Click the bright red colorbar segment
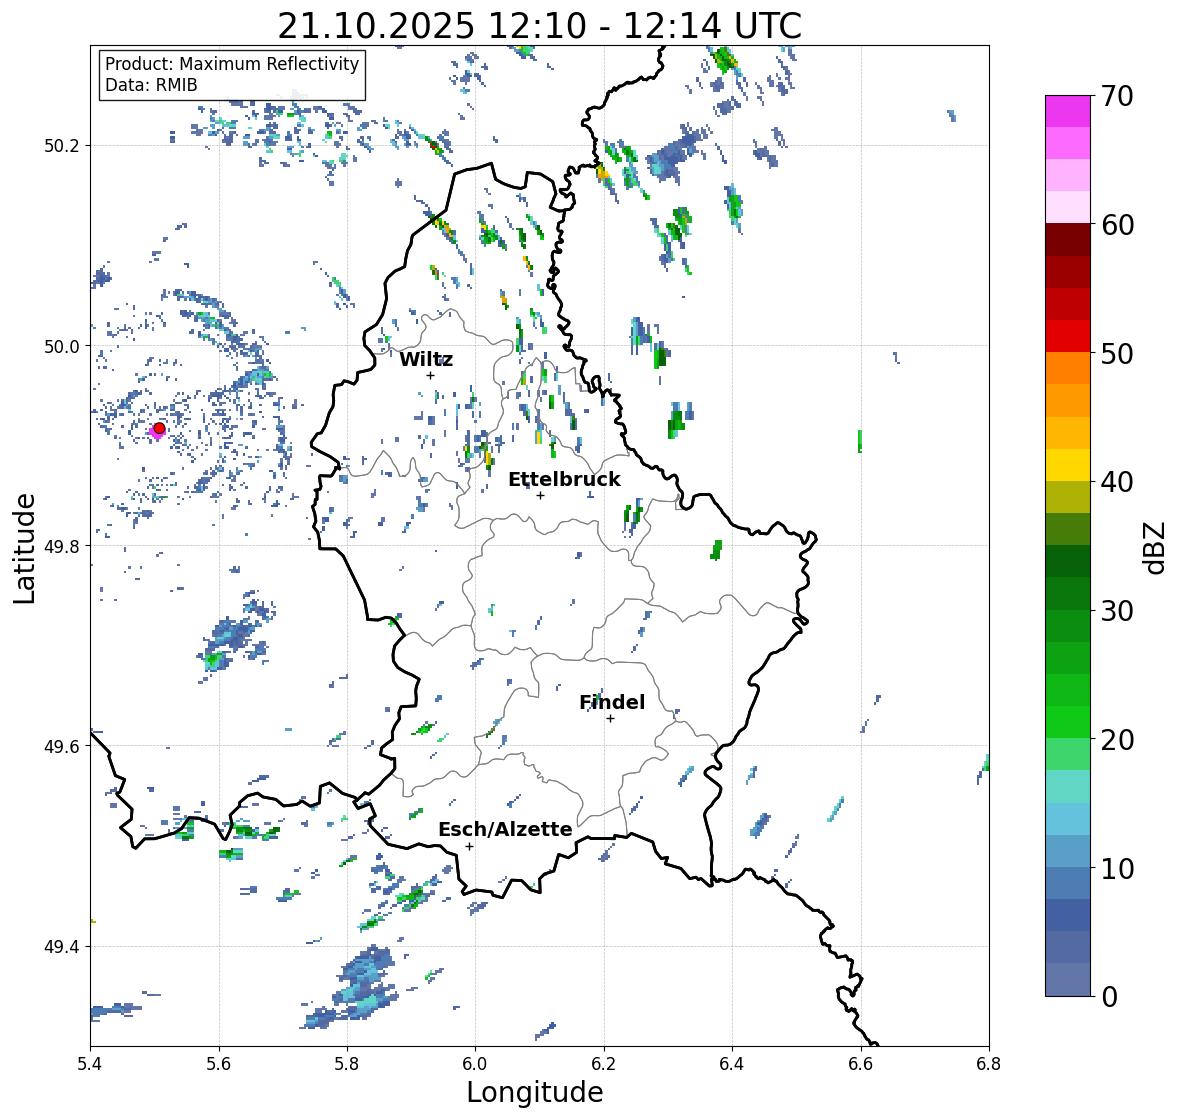Screen dimensions: 1179x1117 1068,337
